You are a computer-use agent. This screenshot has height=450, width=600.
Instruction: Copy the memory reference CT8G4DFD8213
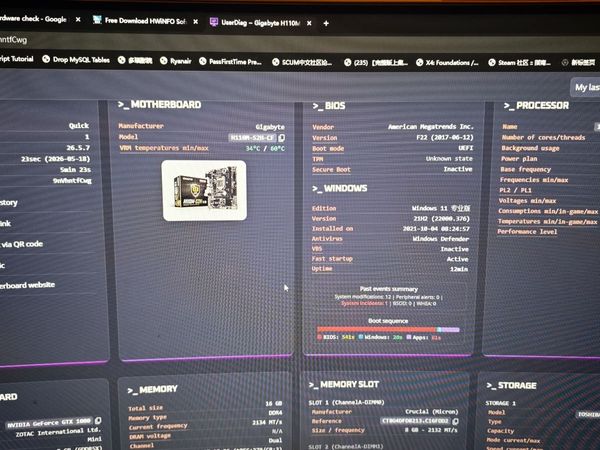tap(455, 421)
